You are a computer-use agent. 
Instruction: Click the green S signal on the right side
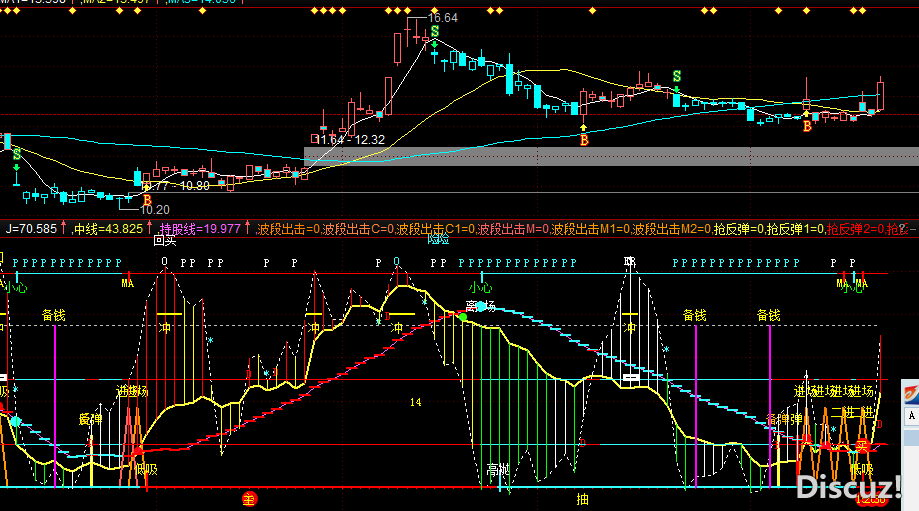677,76
